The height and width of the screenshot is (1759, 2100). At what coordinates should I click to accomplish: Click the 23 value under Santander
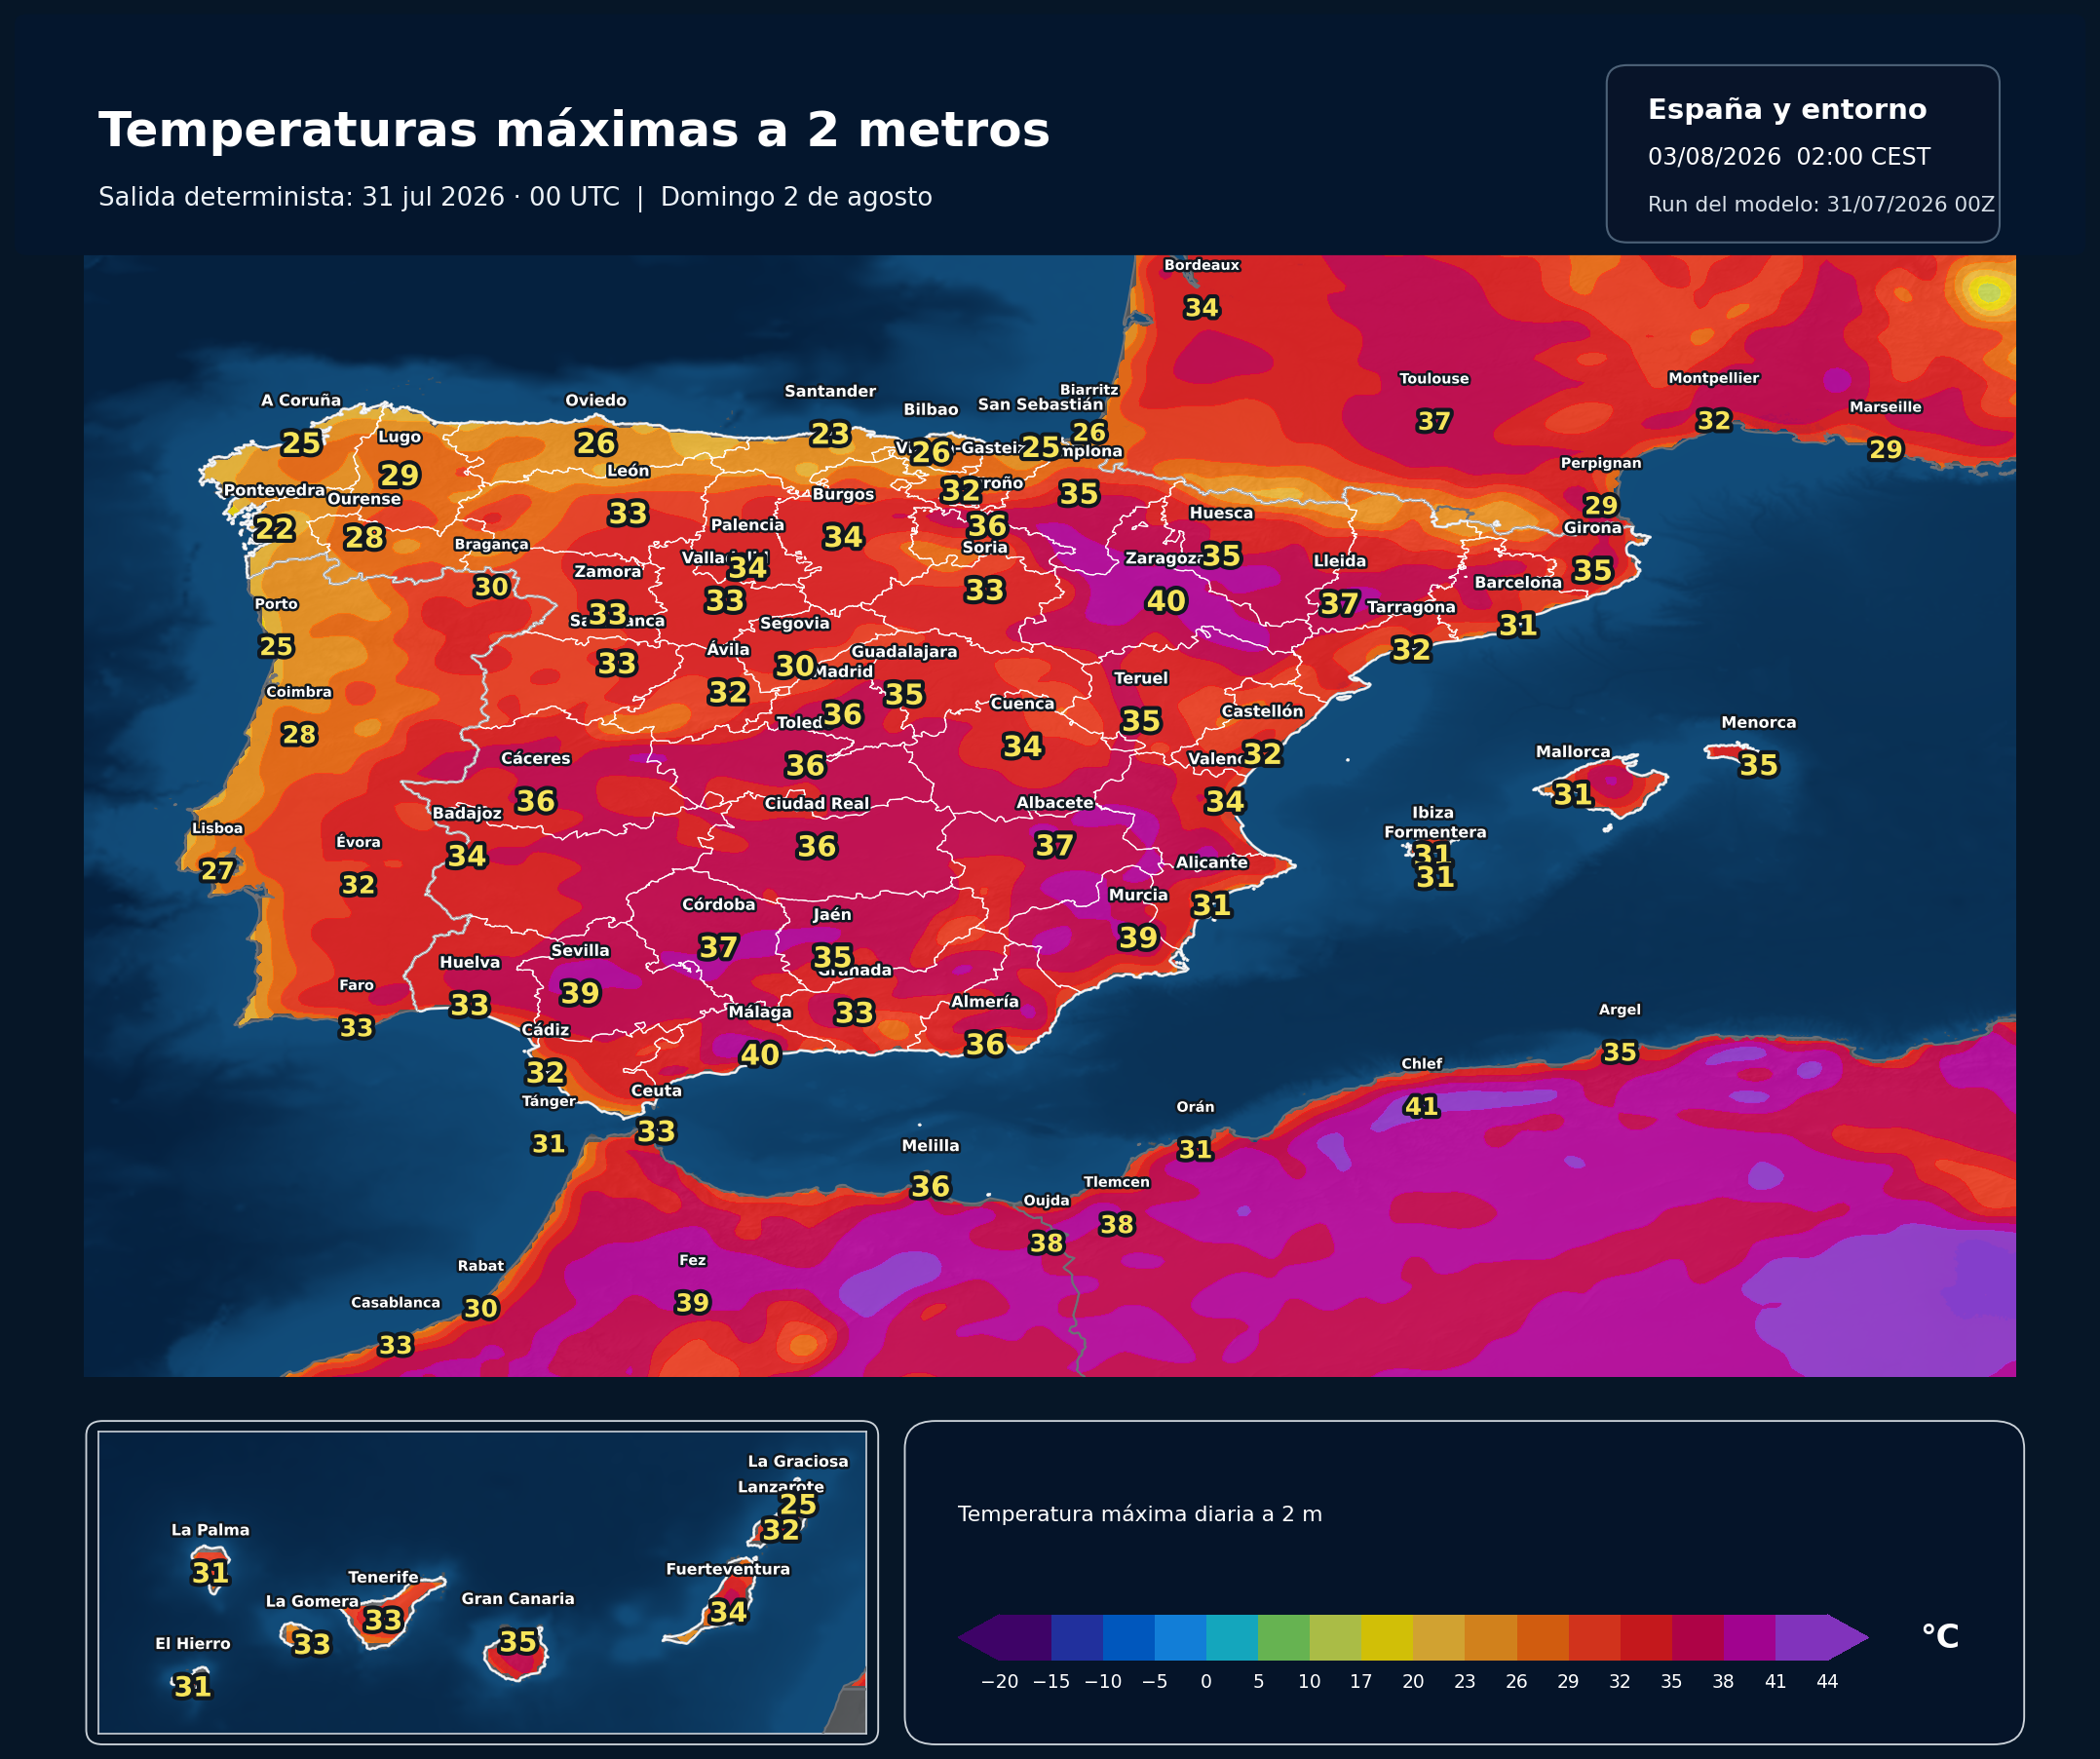(830, 434)
